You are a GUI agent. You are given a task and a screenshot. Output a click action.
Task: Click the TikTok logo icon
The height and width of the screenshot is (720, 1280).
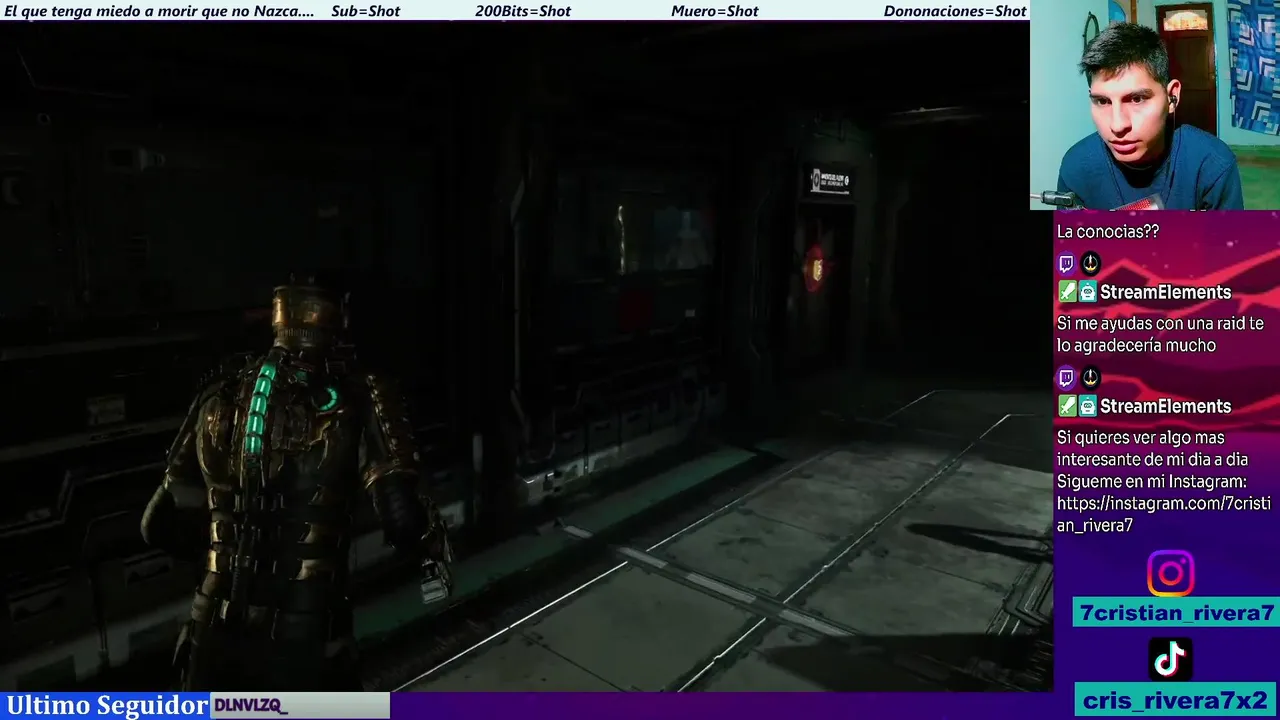(1170, 659)
